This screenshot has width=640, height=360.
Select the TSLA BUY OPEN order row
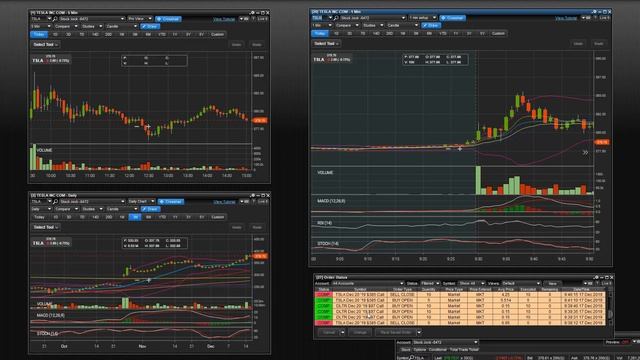(460, 300)
